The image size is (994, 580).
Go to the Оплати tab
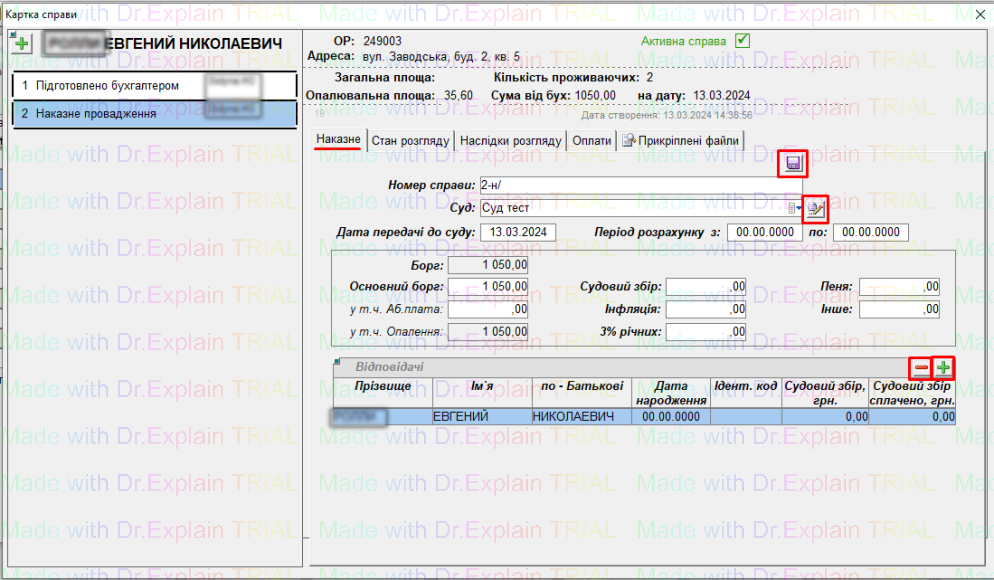tap(591, 141)
